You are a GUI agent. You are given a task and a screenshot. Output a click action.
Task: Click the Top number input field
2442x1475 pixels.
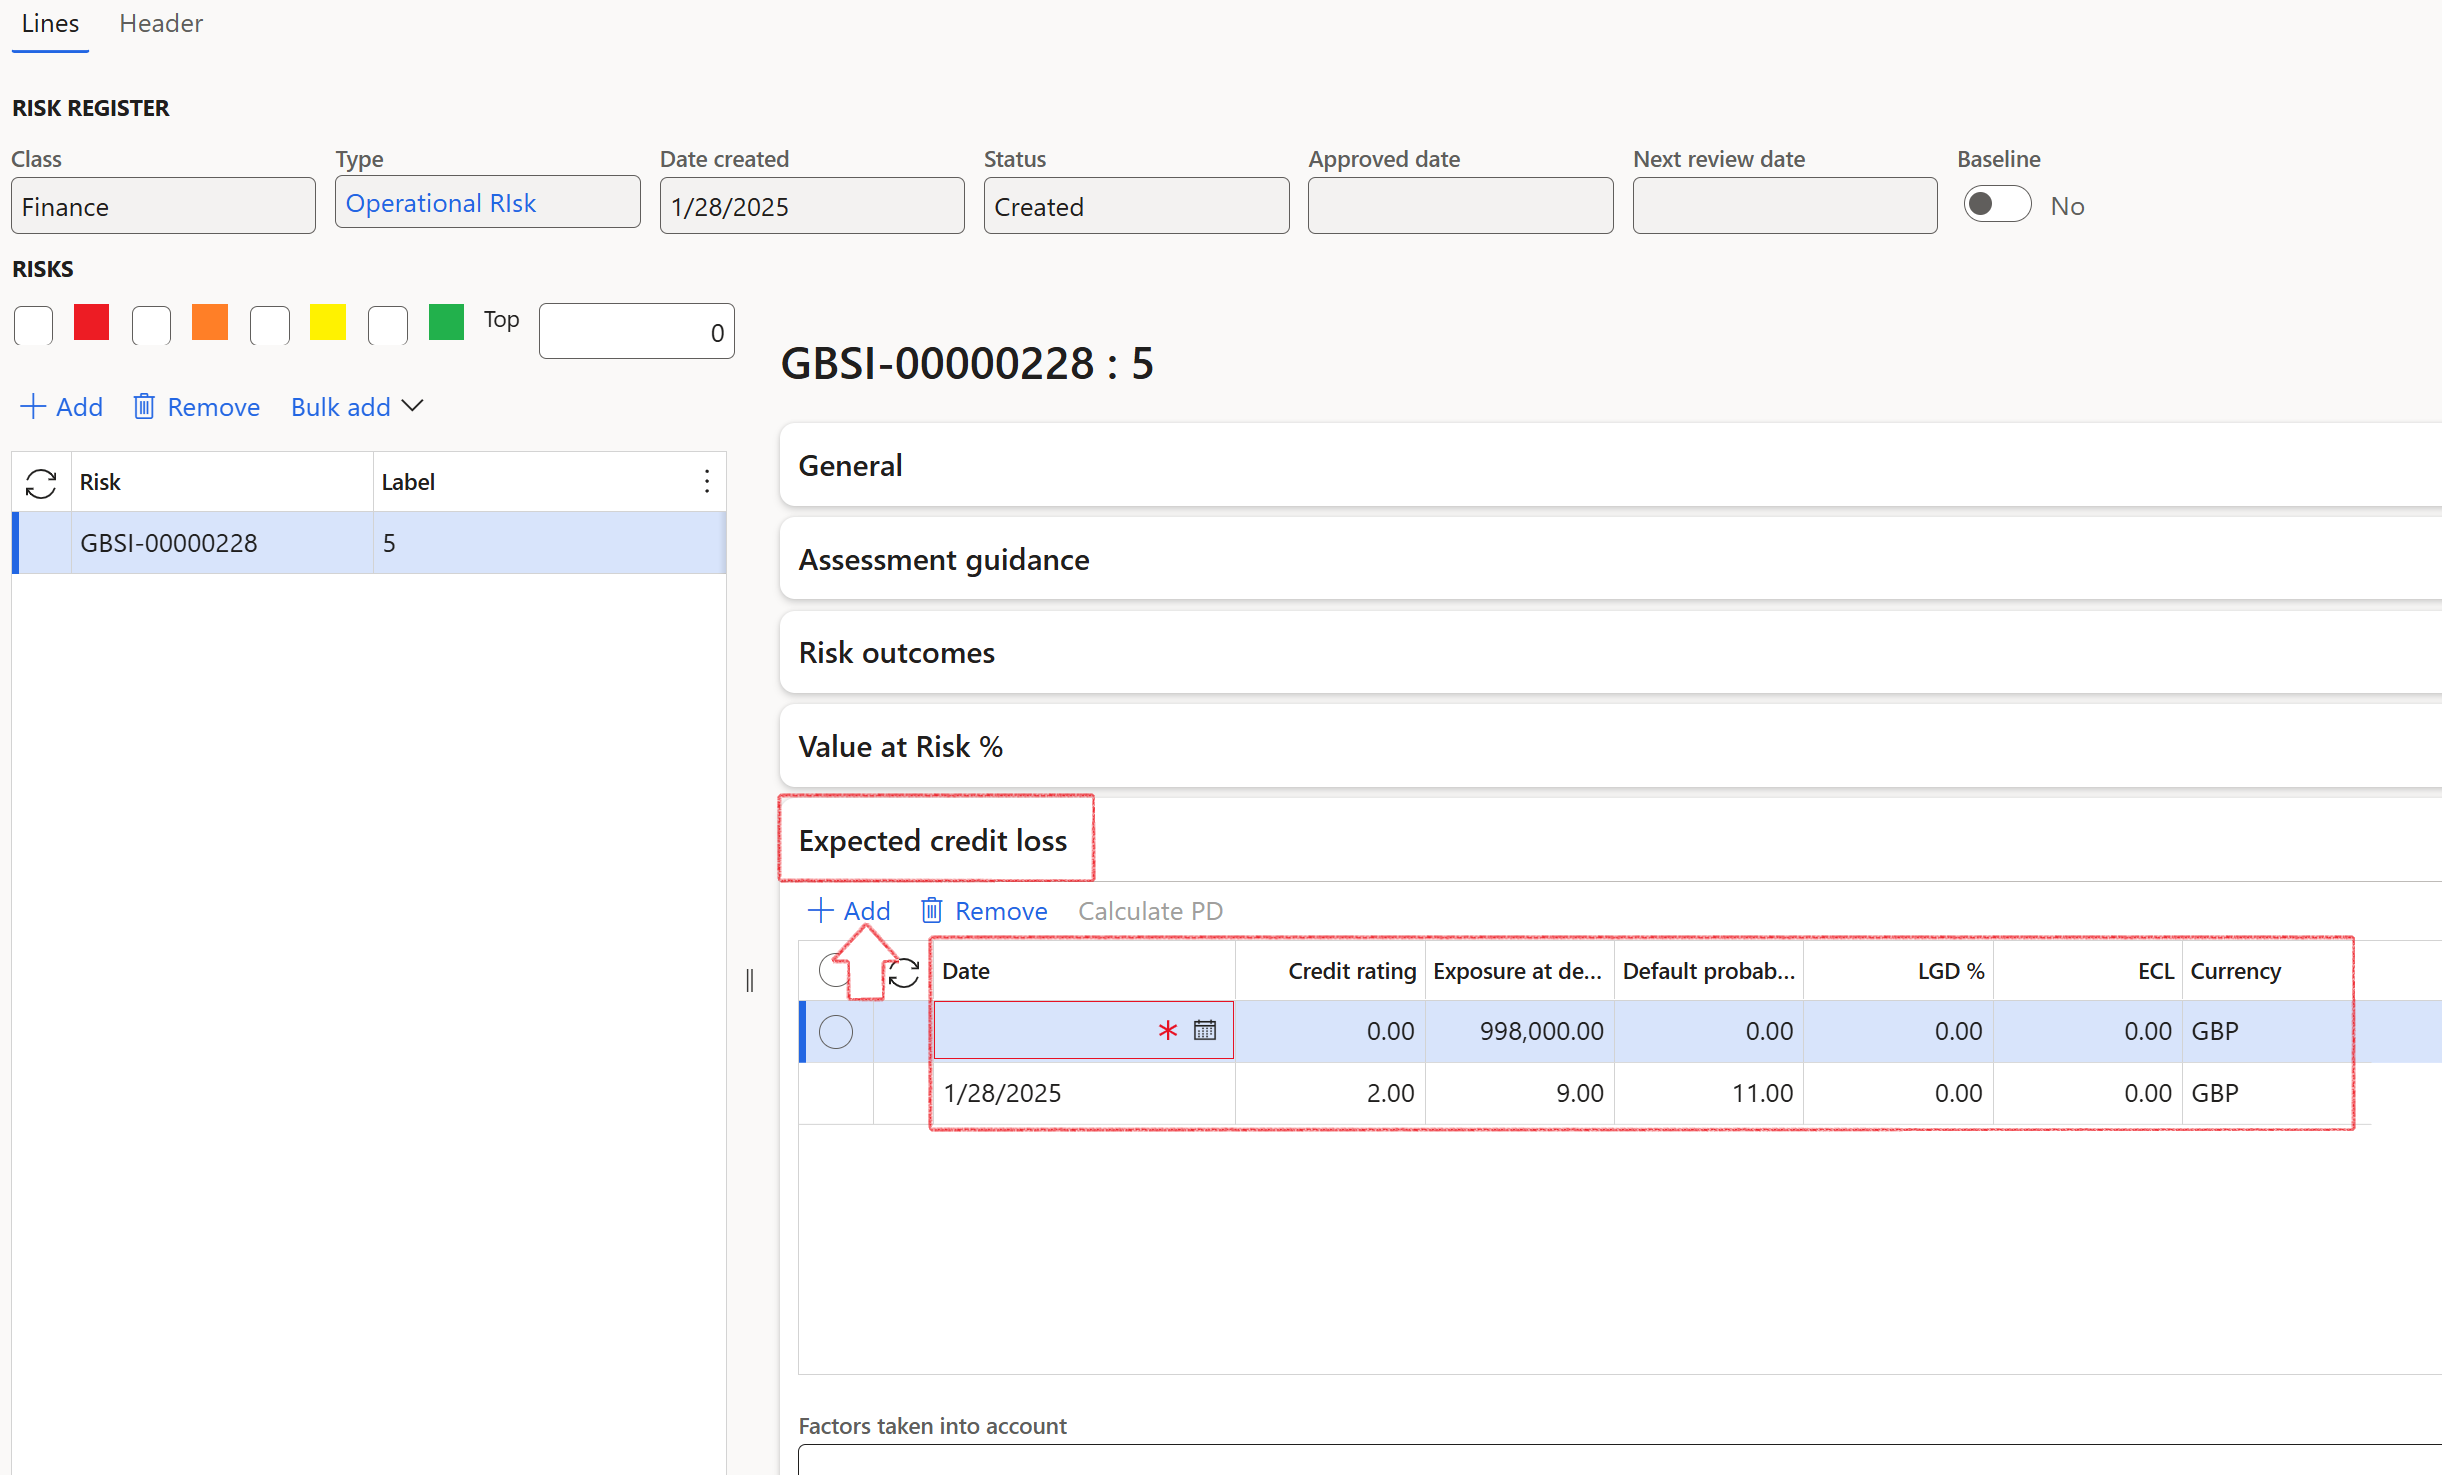(x=636, y=332)
